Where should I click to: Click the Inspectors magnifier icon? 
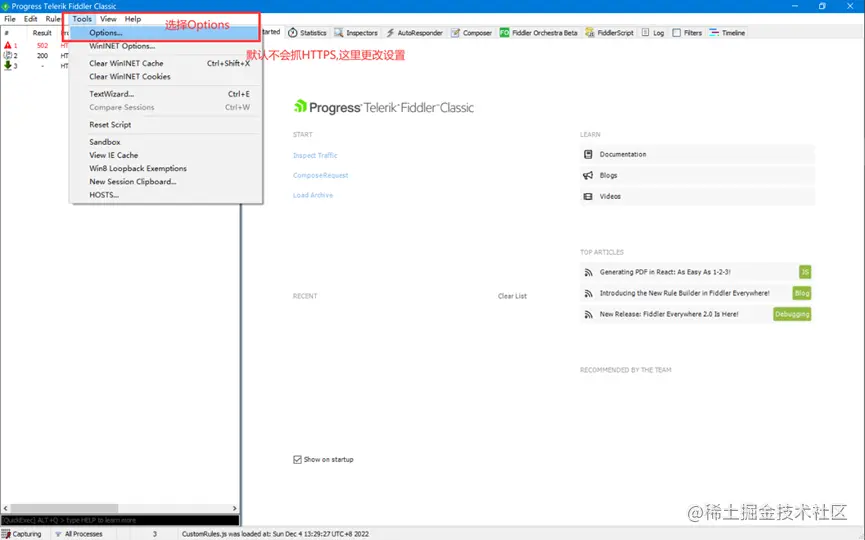(339, 33)
